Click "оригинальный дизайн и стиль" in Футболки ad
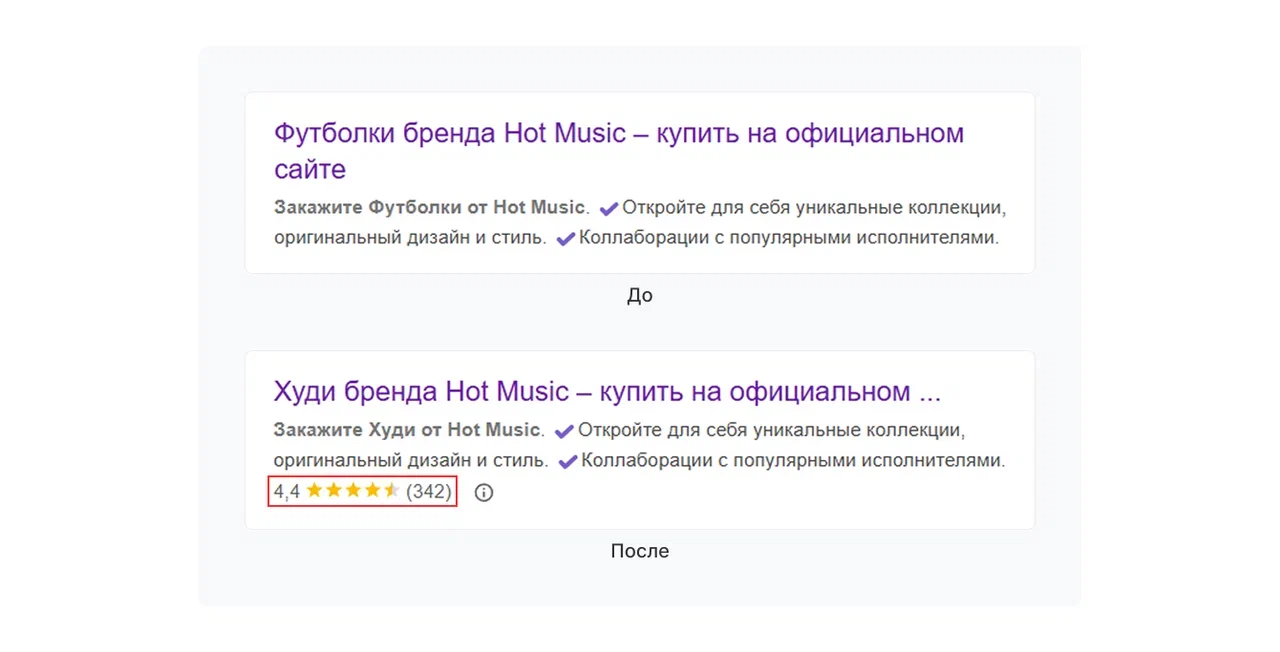1280x652 pixels. 410,238
